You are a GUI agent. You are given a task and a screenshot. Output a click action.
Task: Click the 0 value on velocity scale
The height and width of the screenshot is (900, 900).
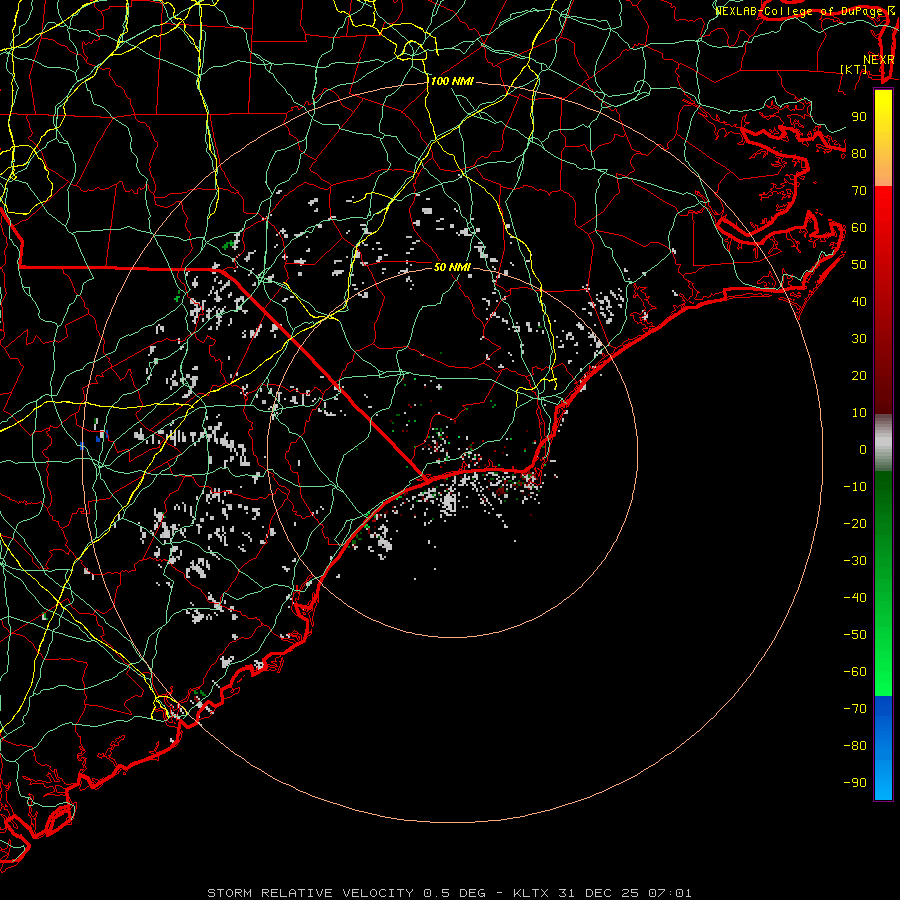863,450
